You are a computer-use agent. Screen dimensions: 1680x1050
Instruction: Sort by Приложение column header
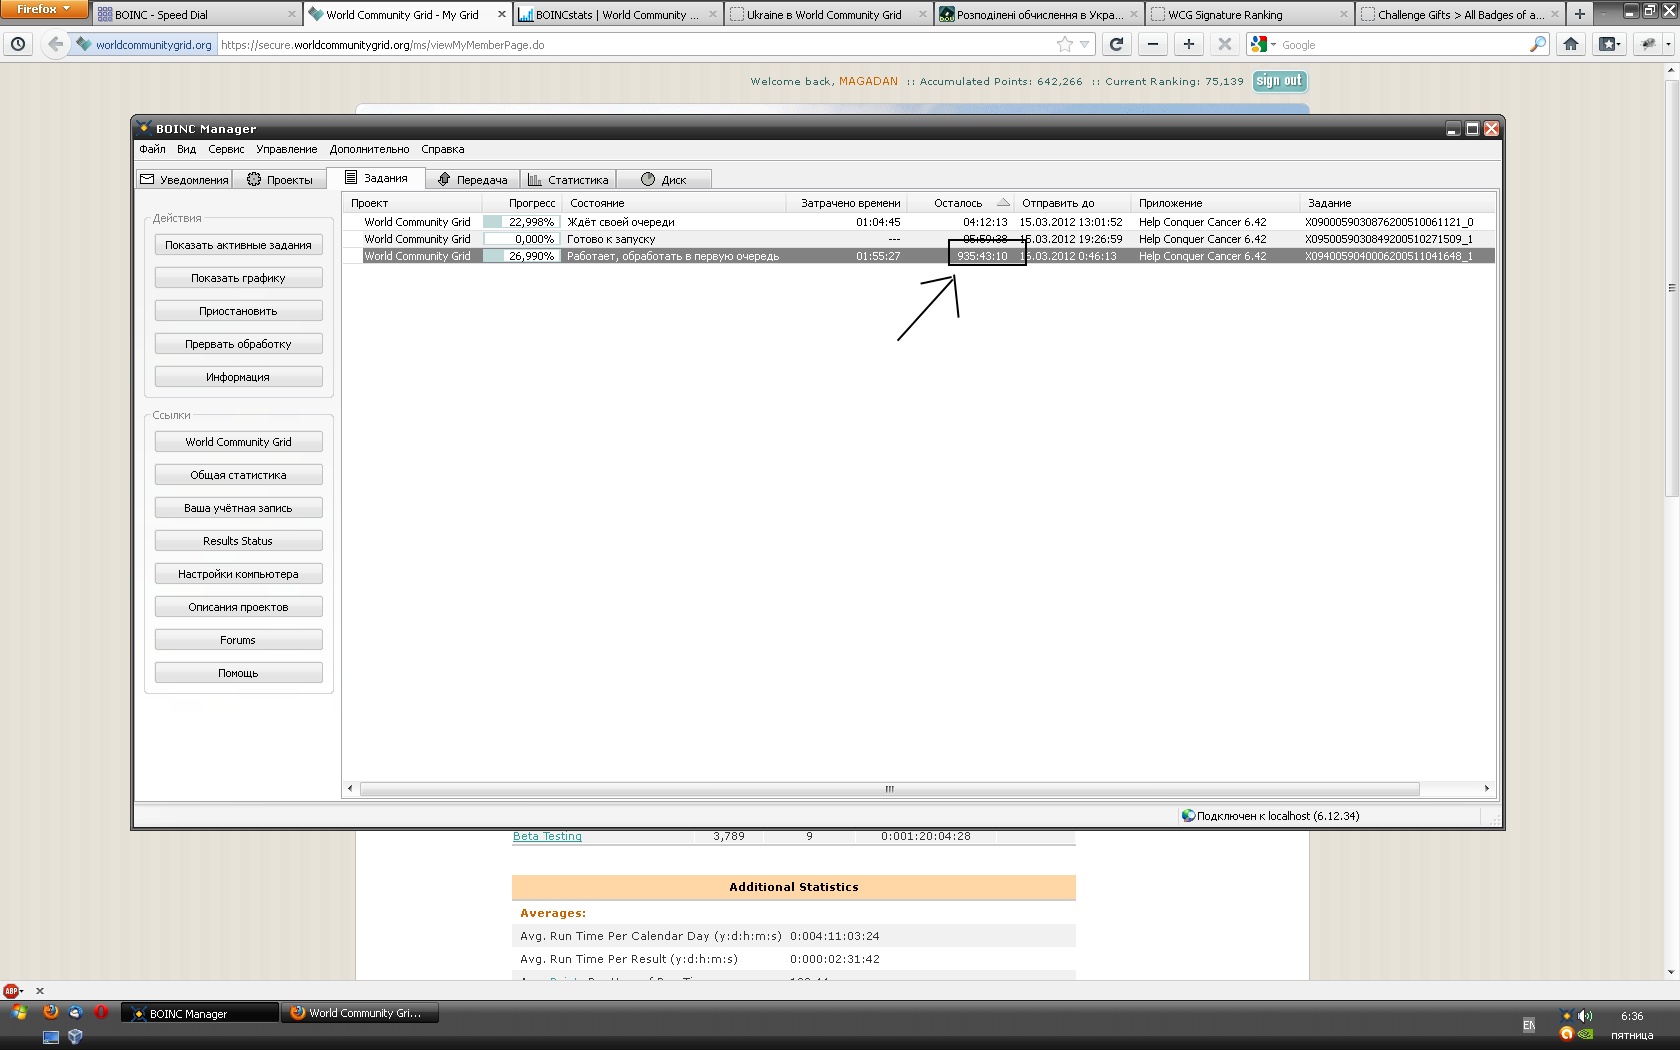coord(1215,203)
